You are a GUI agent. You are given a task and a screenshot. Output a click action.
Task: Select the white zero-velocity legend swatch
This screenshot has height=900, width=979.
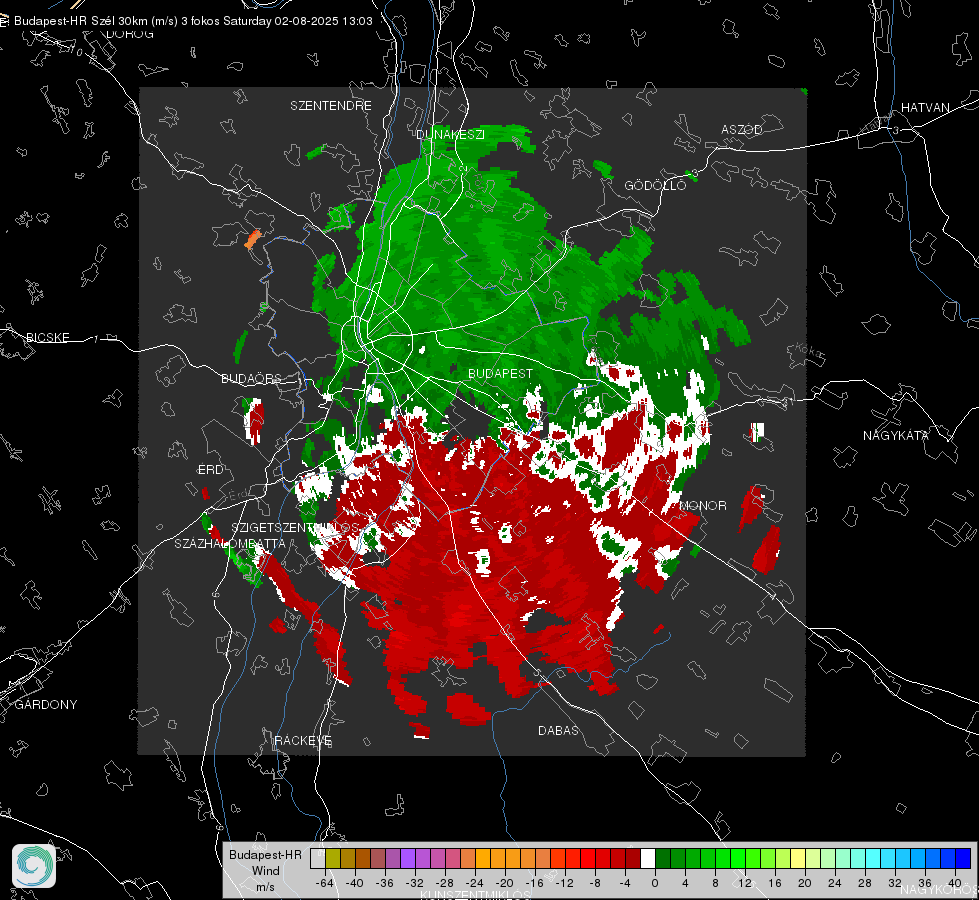tap(648, 859)
